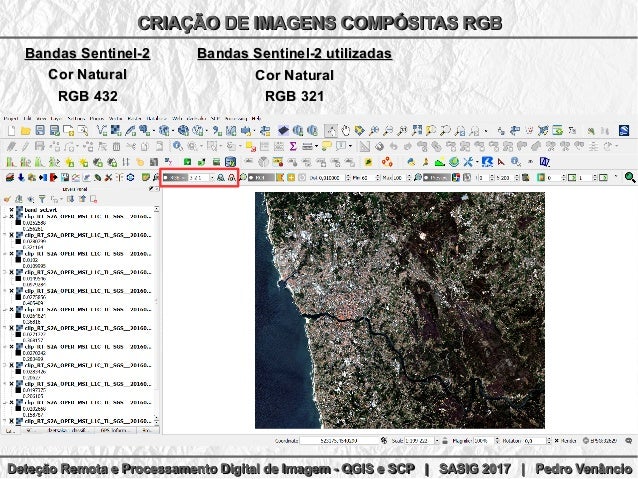Click the Zoom Last icon
This screenshot has height=479, width=638.
point(460,131)
